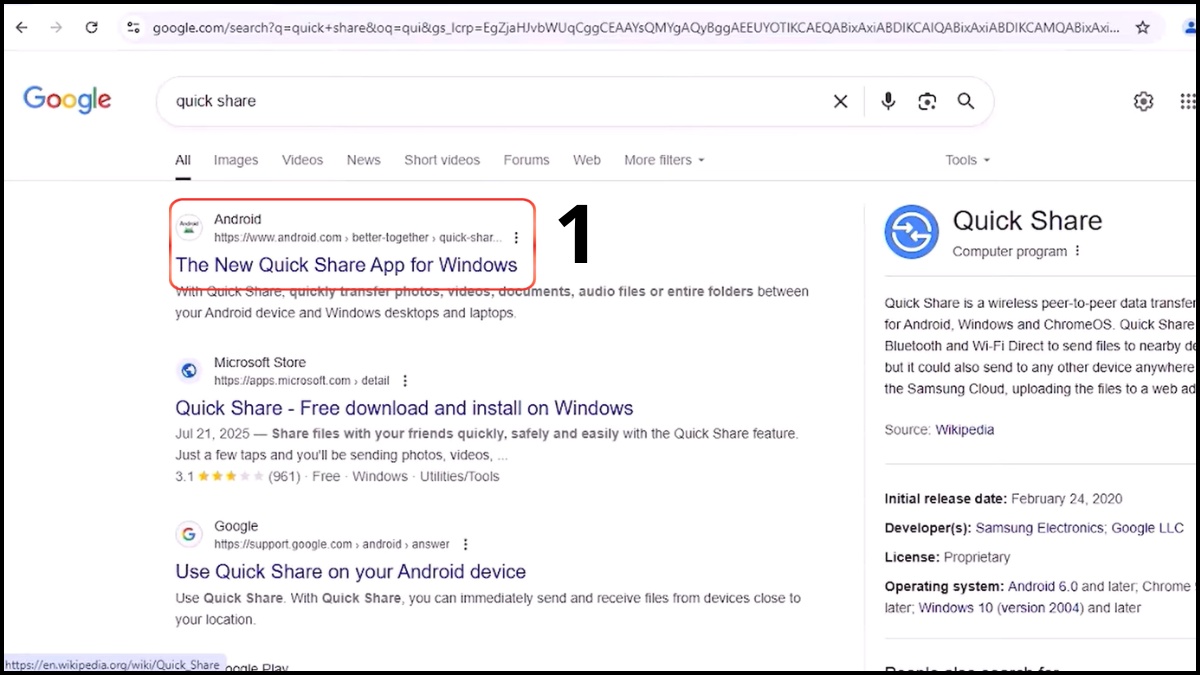Screen dimensions: 1200x675
Task: Start voice search with the microphone icon
Action: [888, 101]
